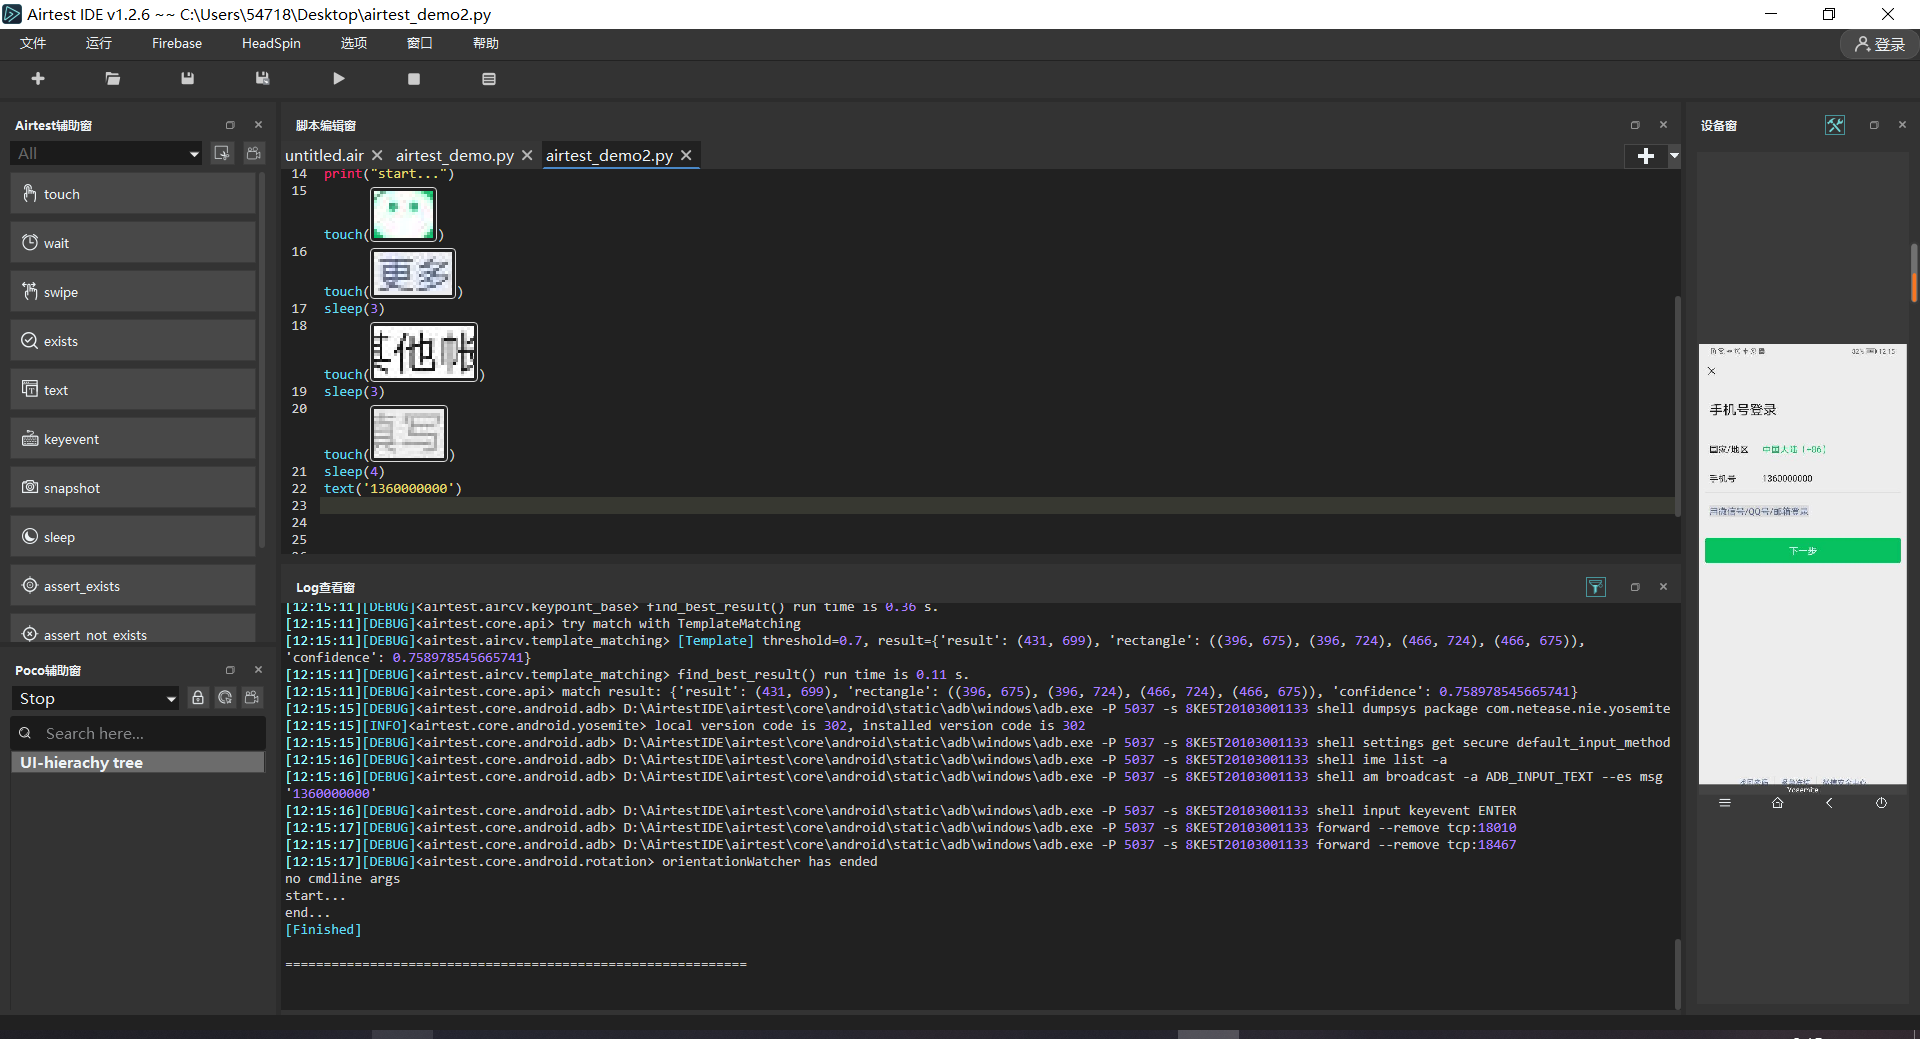Save the current script
This screenshot has height=1039, width=1920.
(187, 79)
